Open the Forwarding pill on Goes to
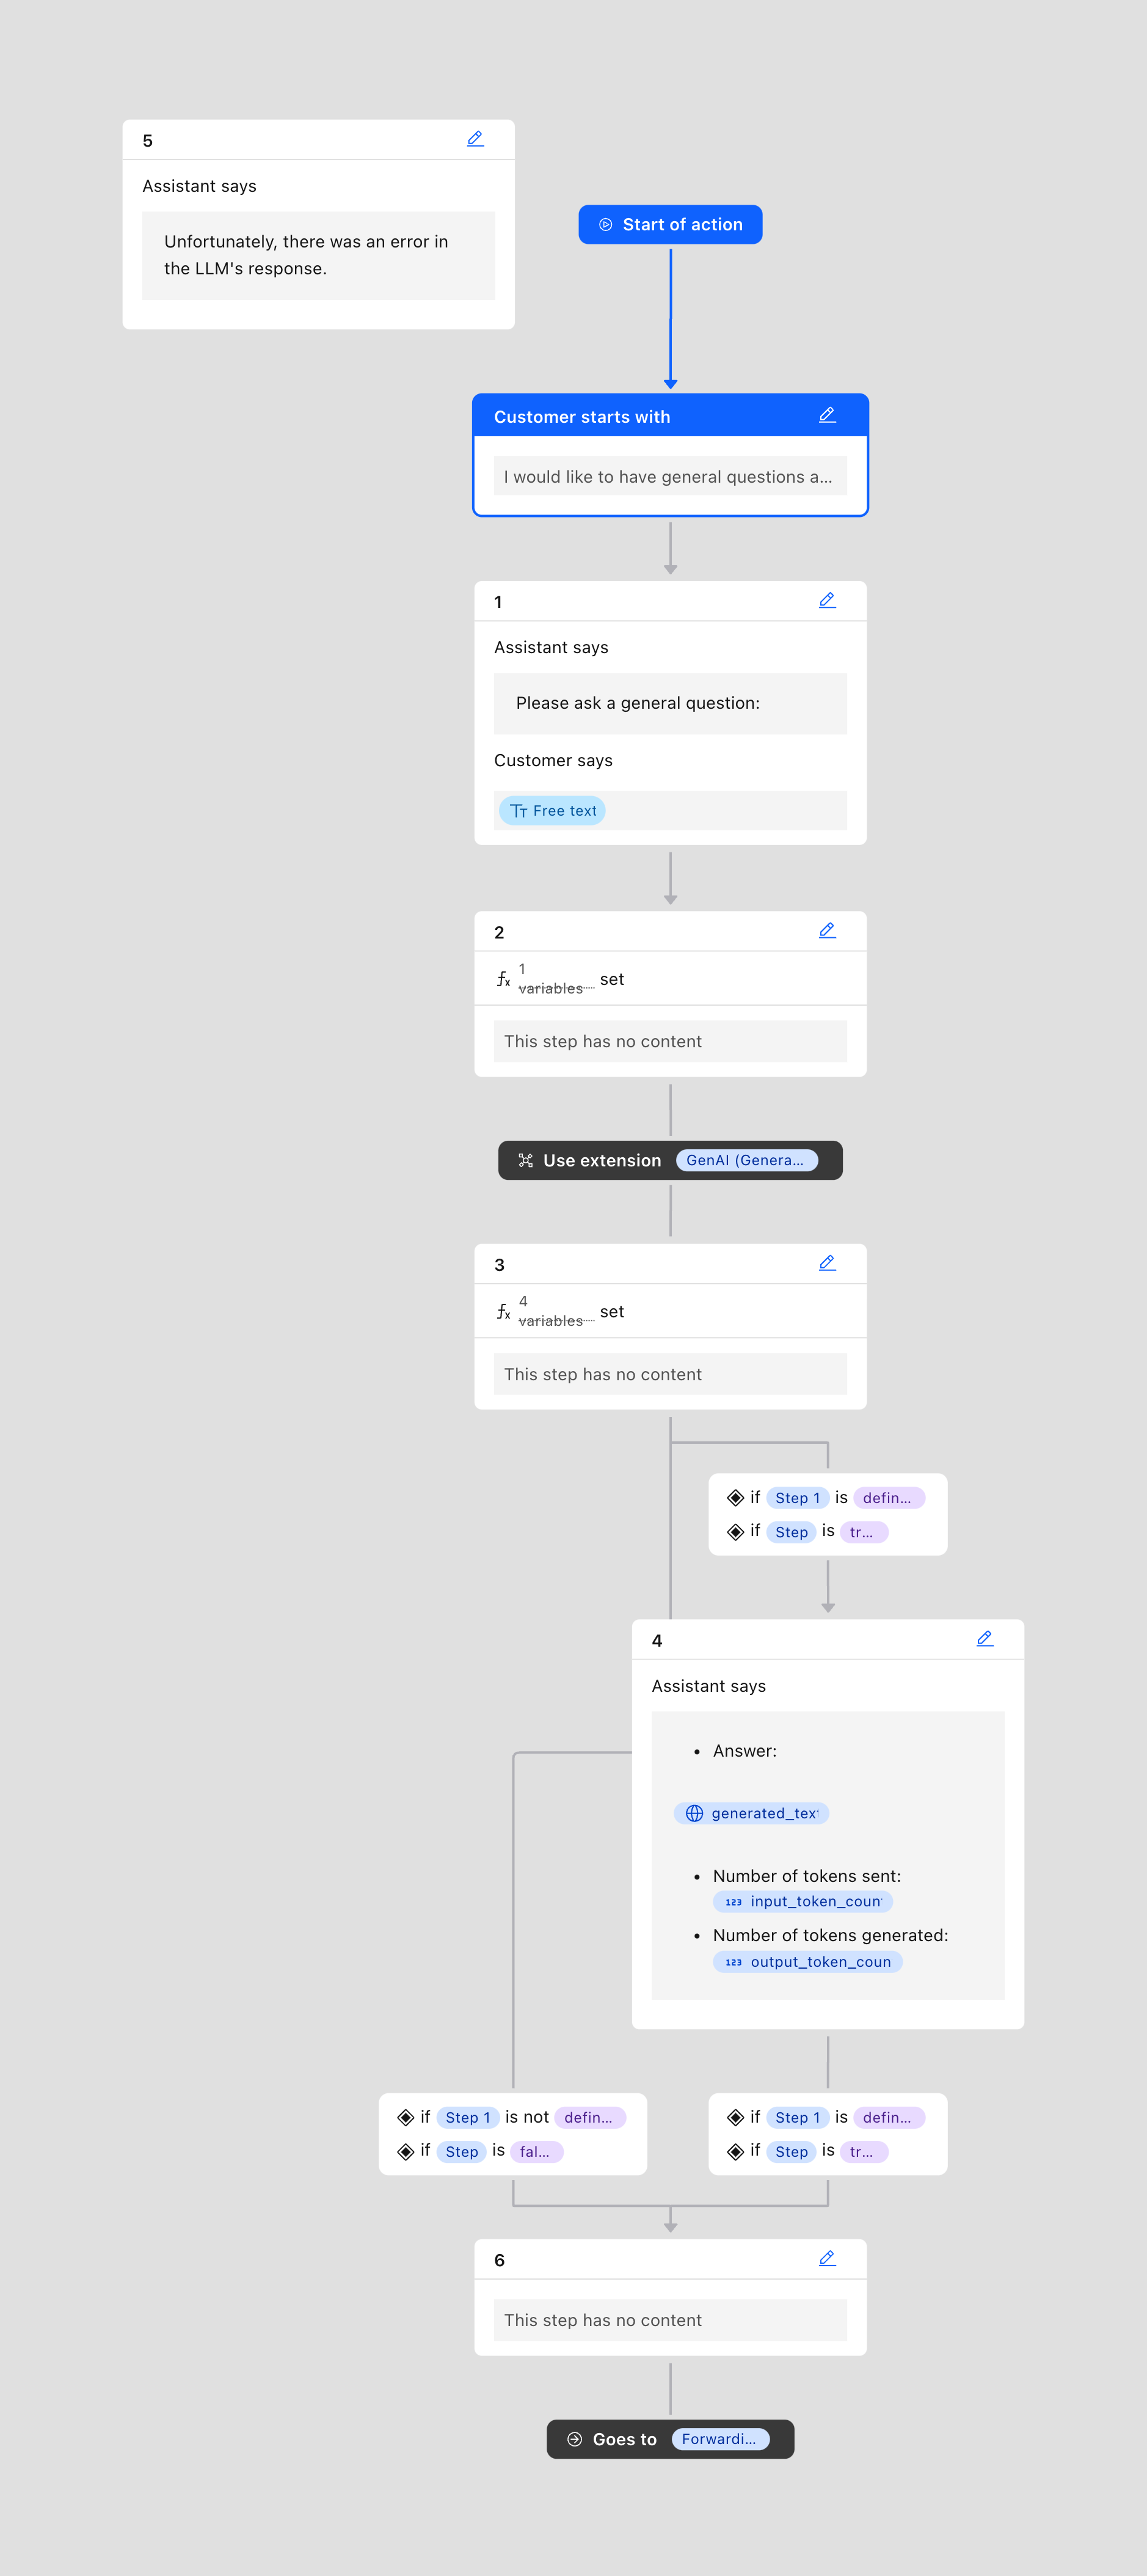The width and height of the screenshot is (1147, 2576). 721,2439
